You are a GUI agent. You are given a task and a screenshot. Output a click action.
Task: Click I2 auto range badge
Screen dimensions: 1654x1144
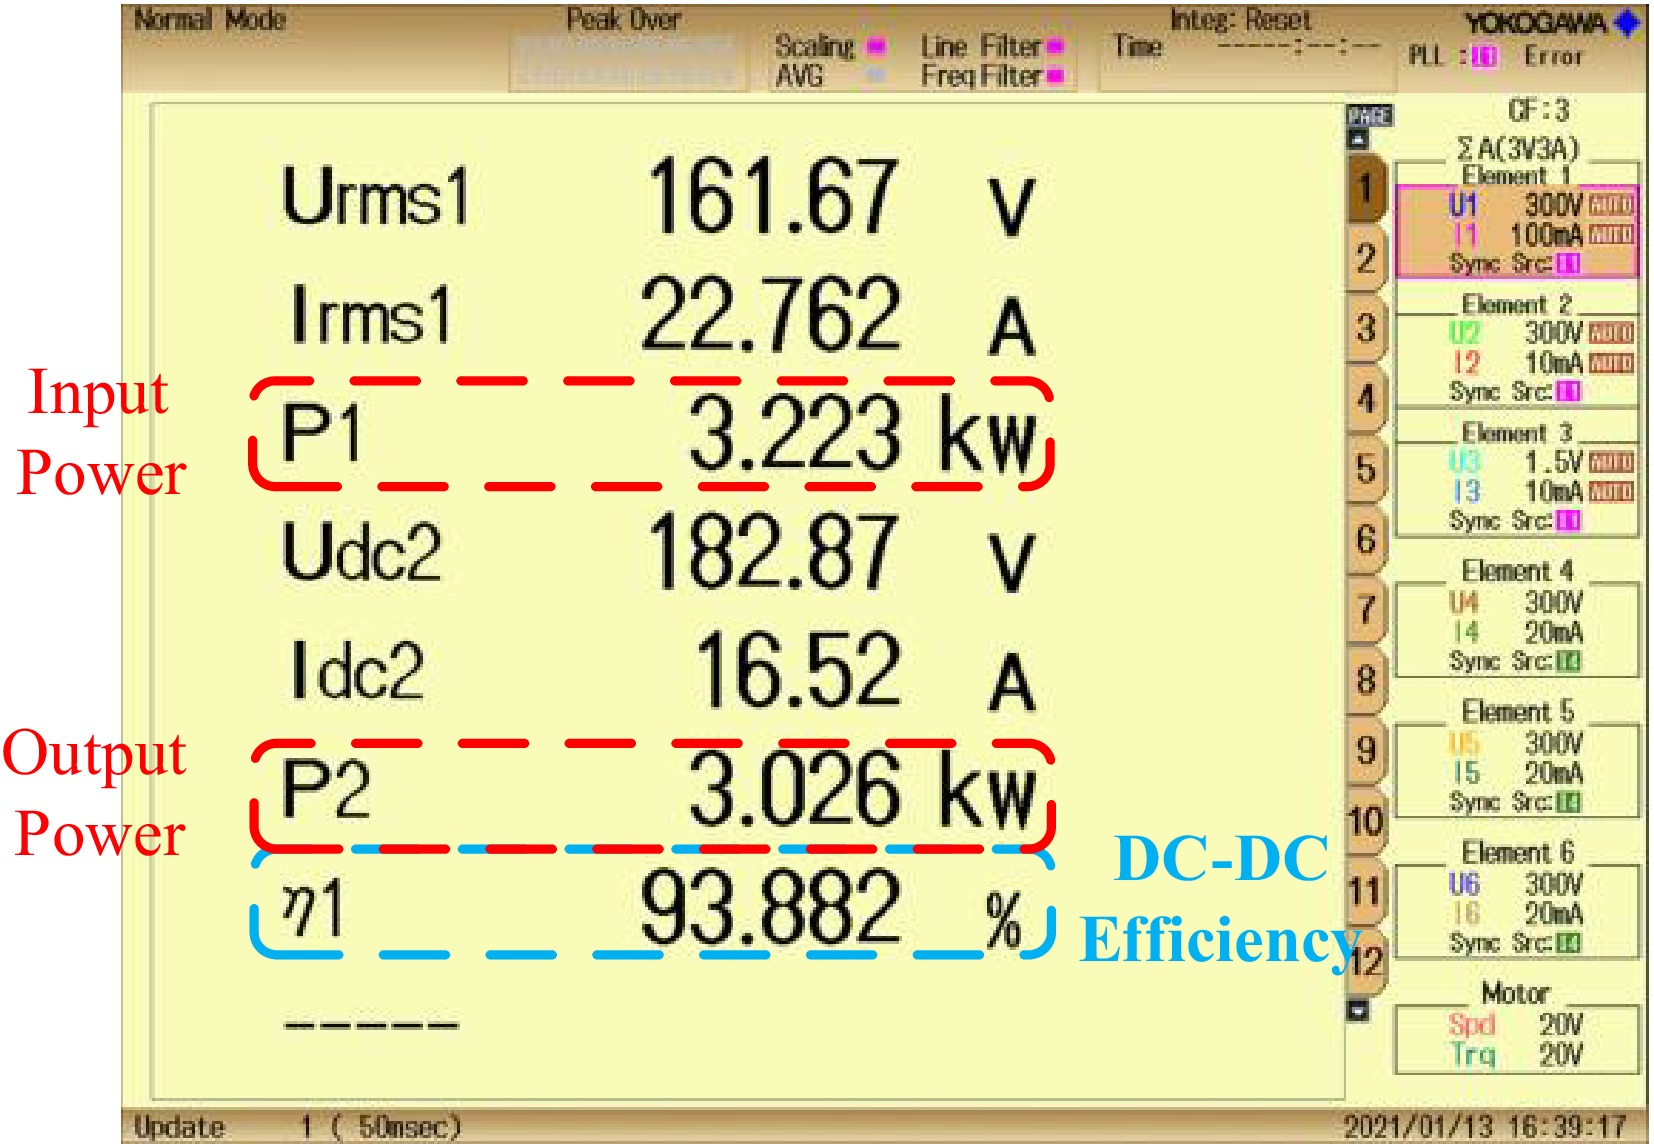[x=1611, y=362]
